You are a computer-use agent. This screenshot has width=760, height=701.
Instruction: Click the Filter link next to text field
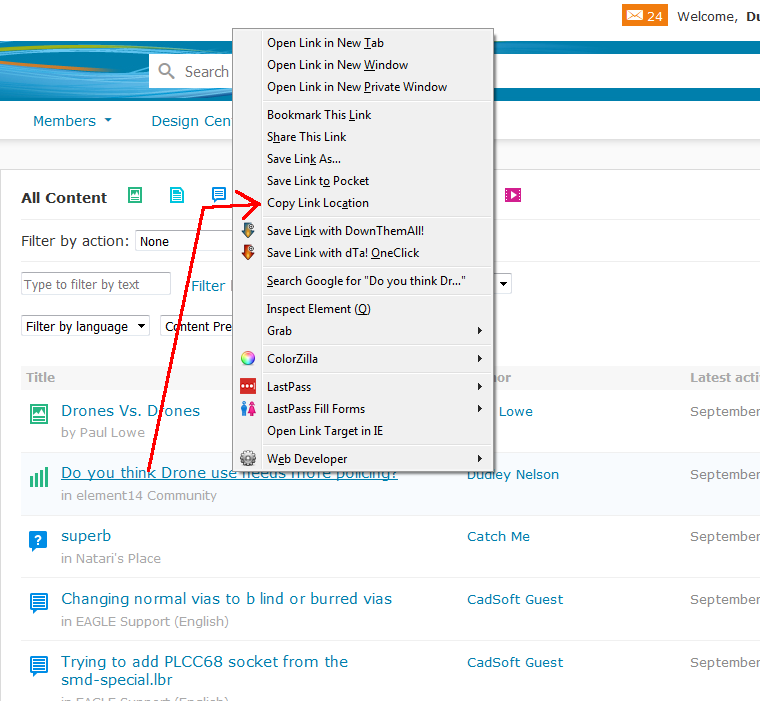[x=208, y=286]
